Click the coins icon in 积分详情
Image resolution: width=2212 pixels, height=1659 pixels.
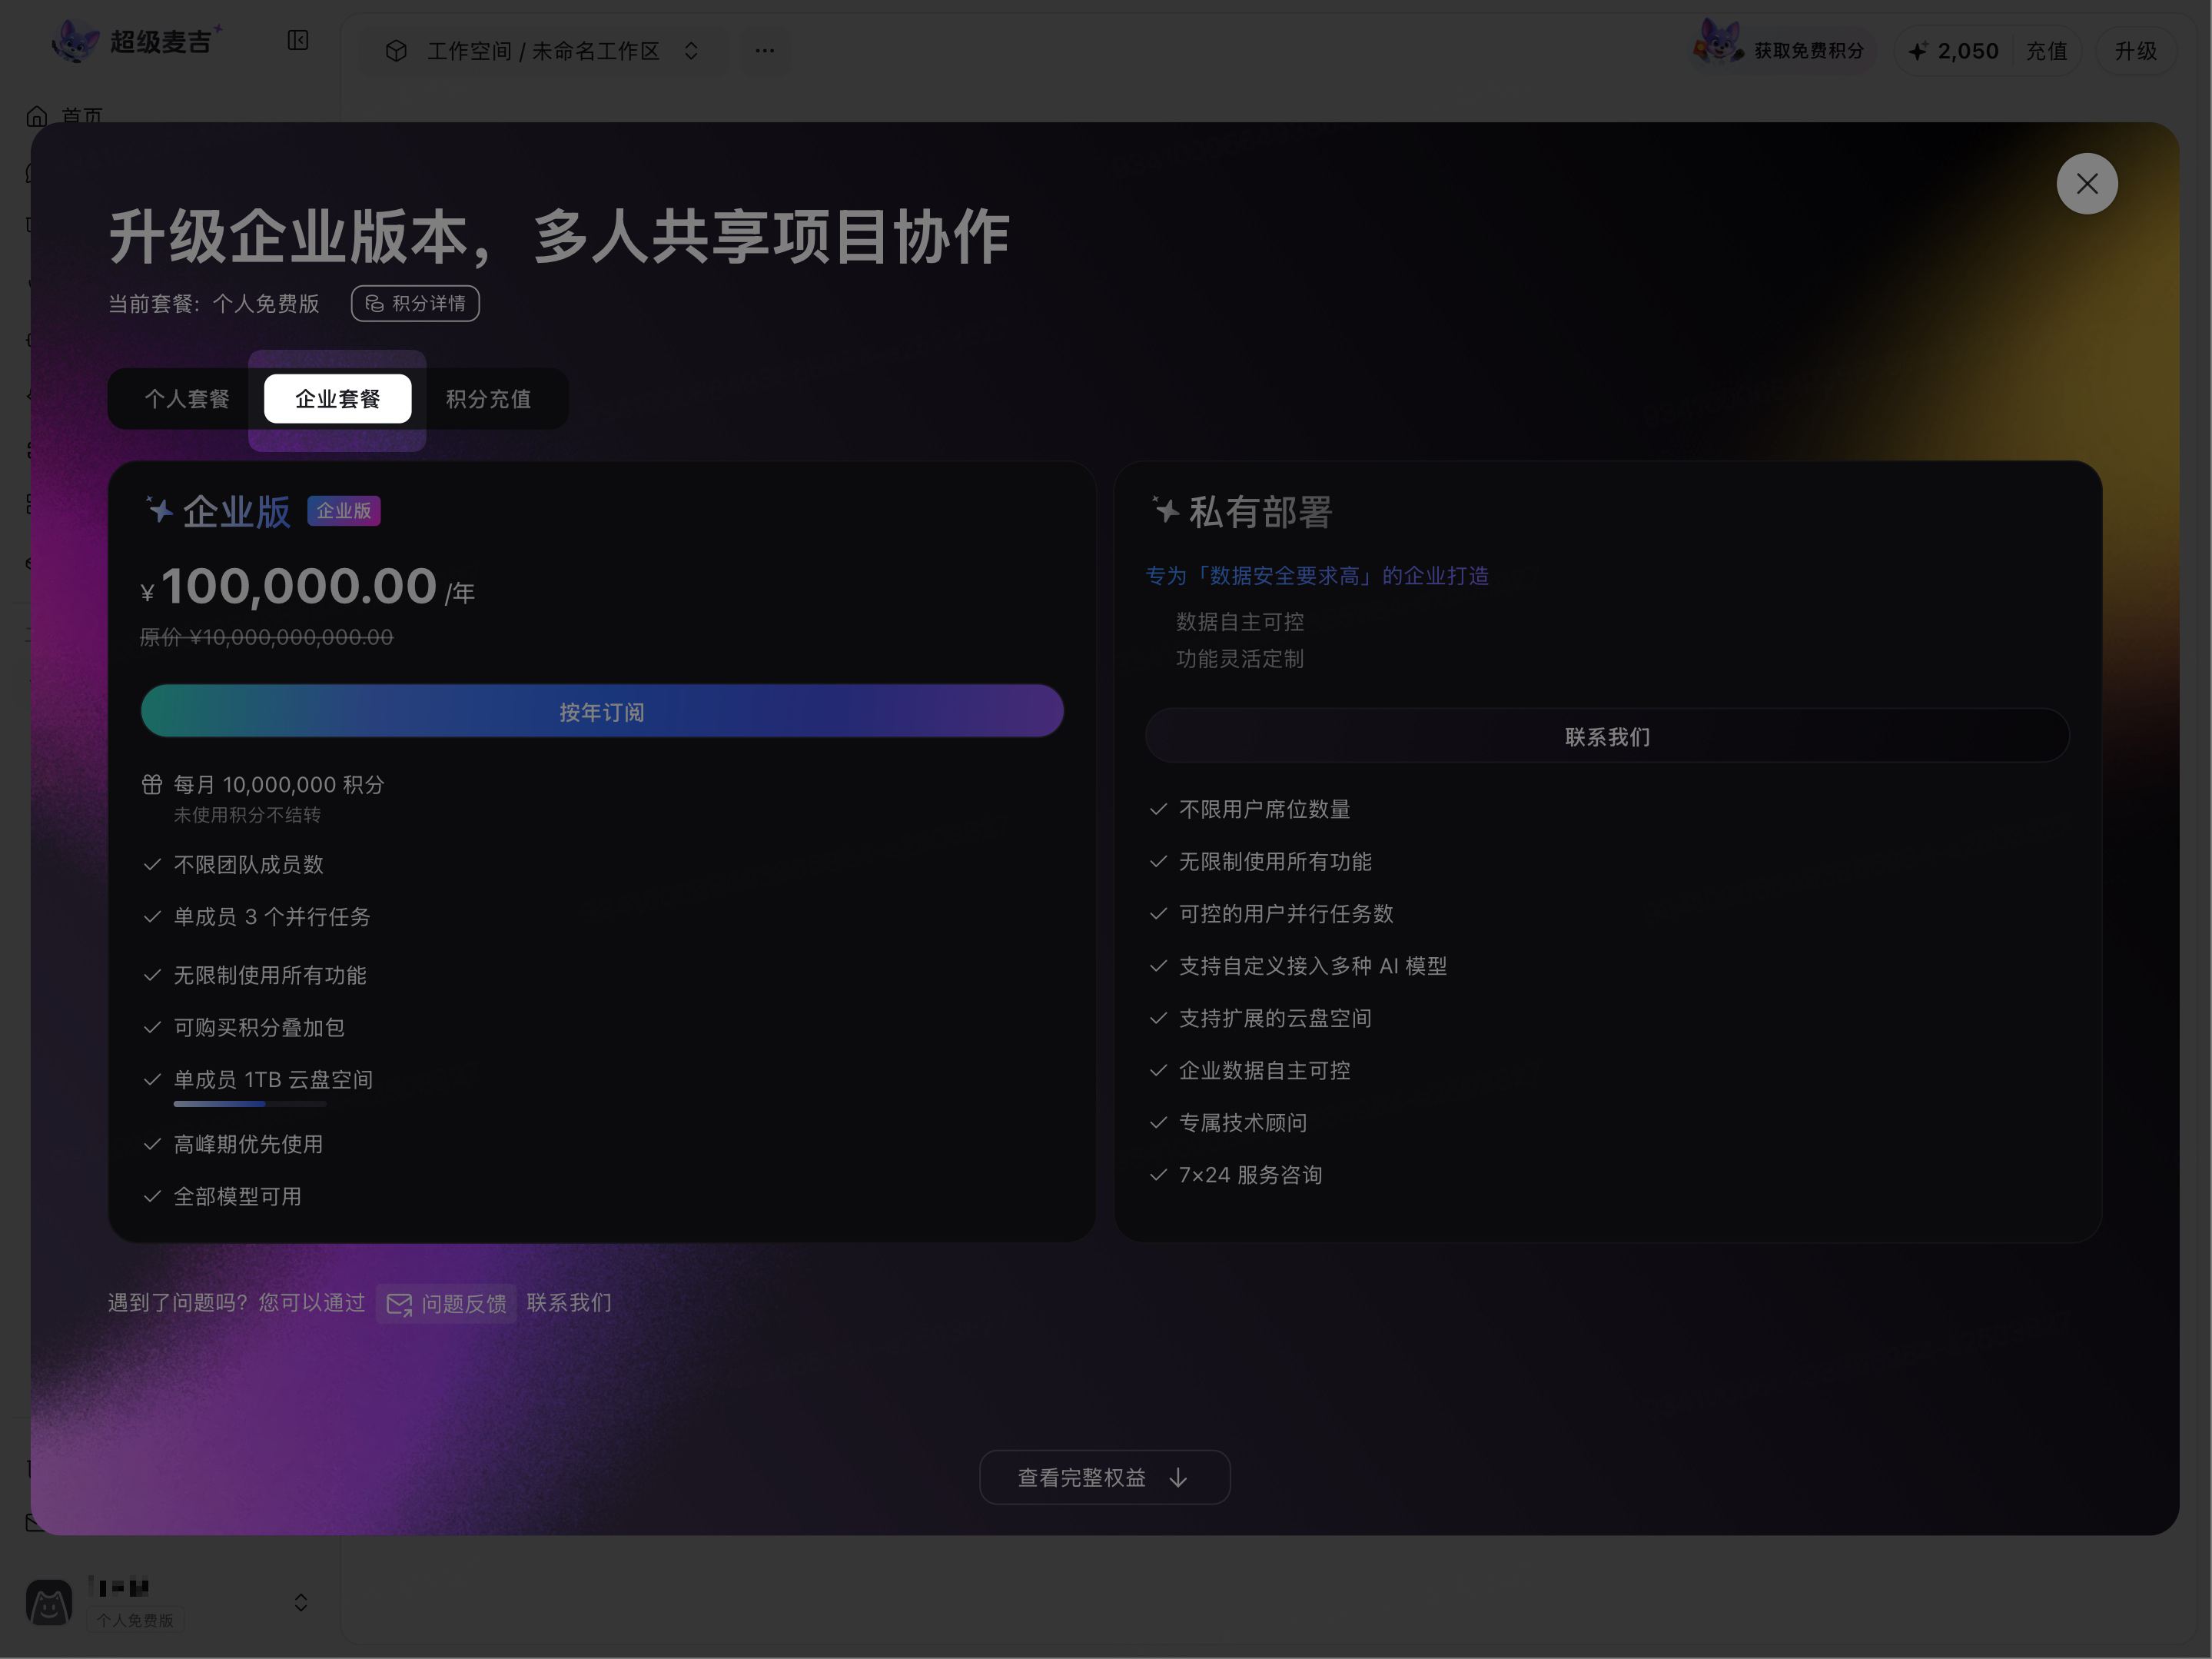(x=374, y=303)
